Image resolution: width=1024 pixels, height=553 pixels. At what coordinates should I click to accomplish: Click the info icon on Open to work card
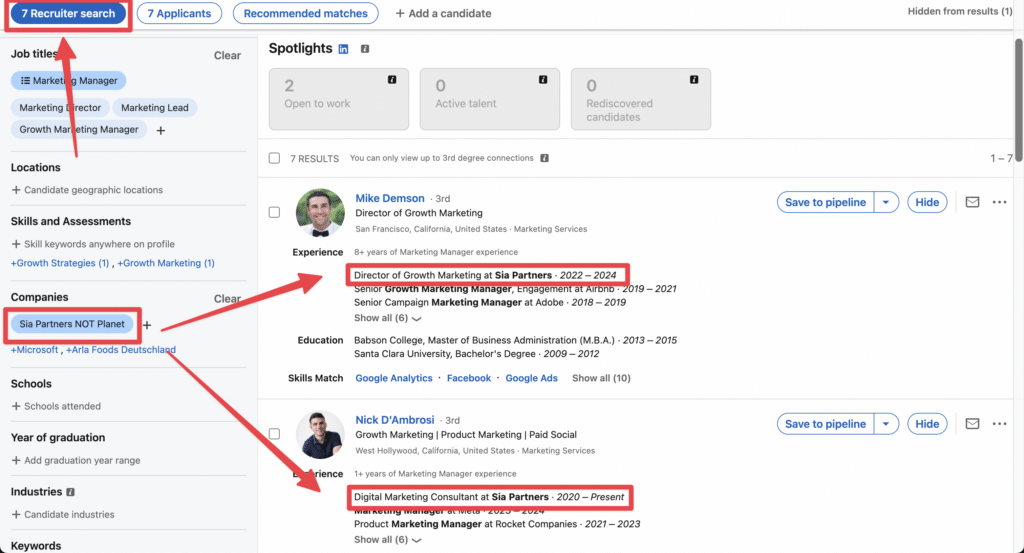[392, 80]
